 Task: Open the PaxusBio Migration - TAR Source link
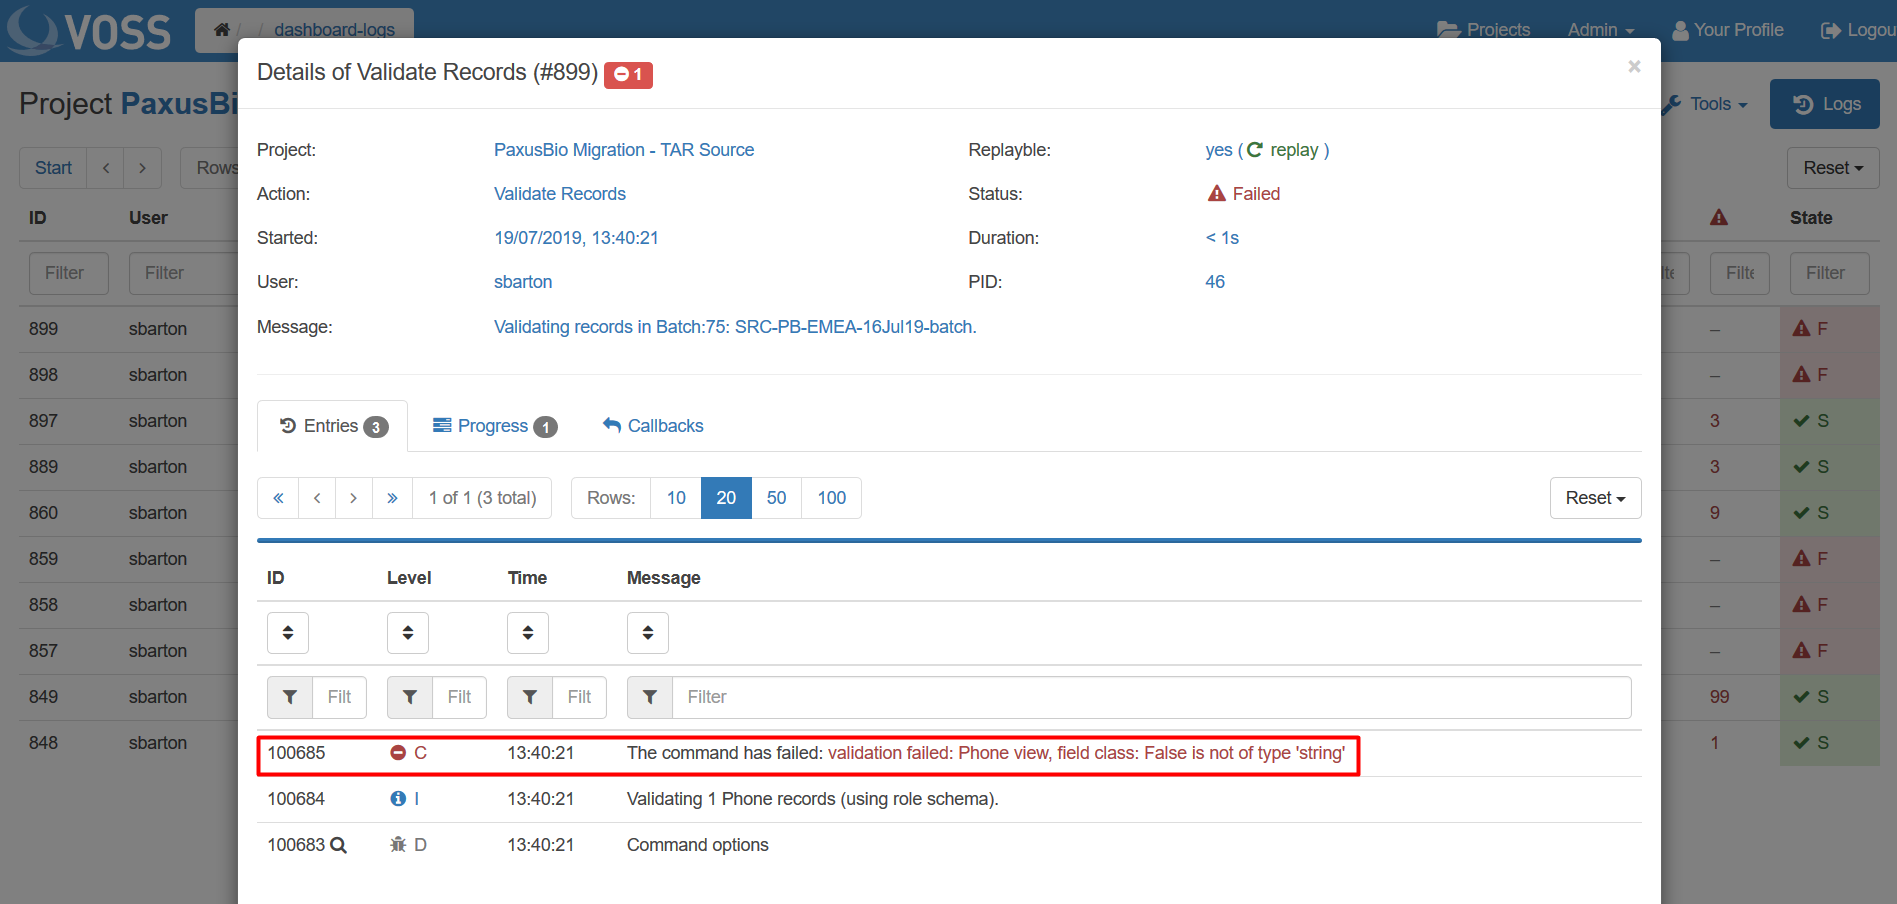(624, 150)
